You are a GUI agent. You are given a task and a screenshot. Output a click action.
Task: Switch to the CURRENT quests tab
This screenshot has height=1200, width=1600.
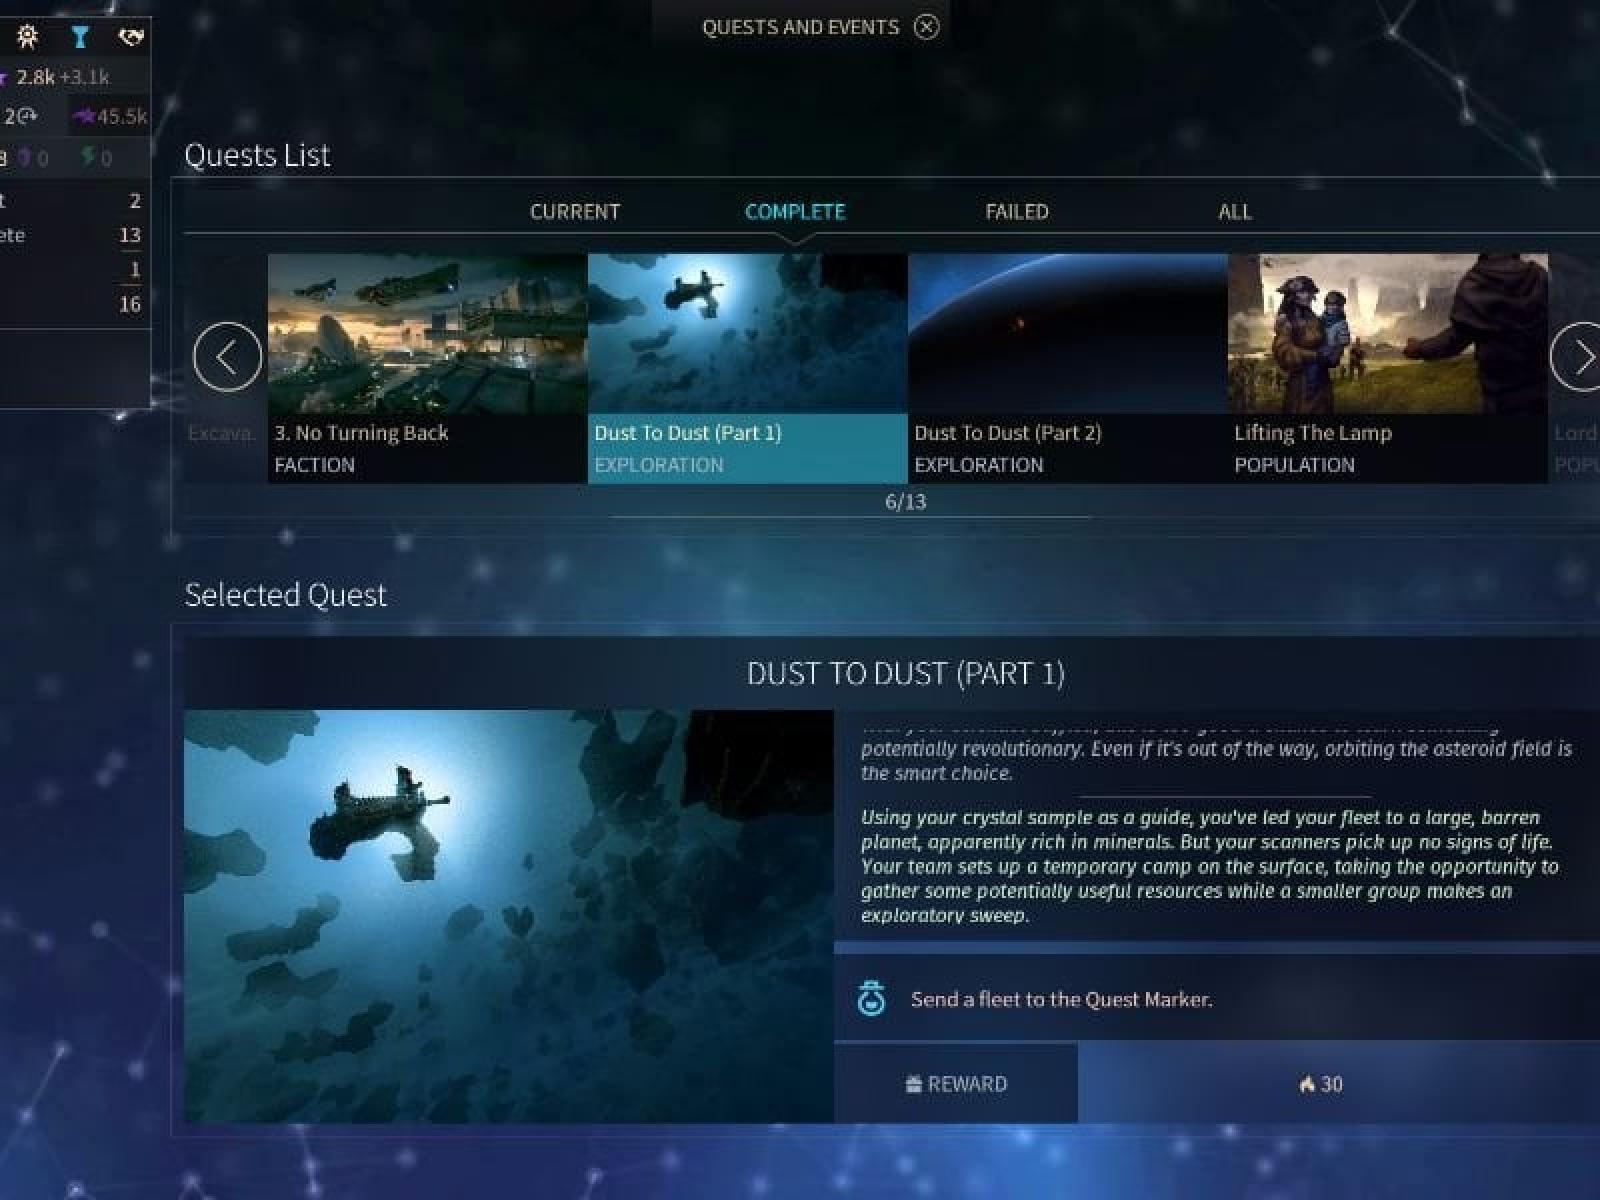pos(574,212)
